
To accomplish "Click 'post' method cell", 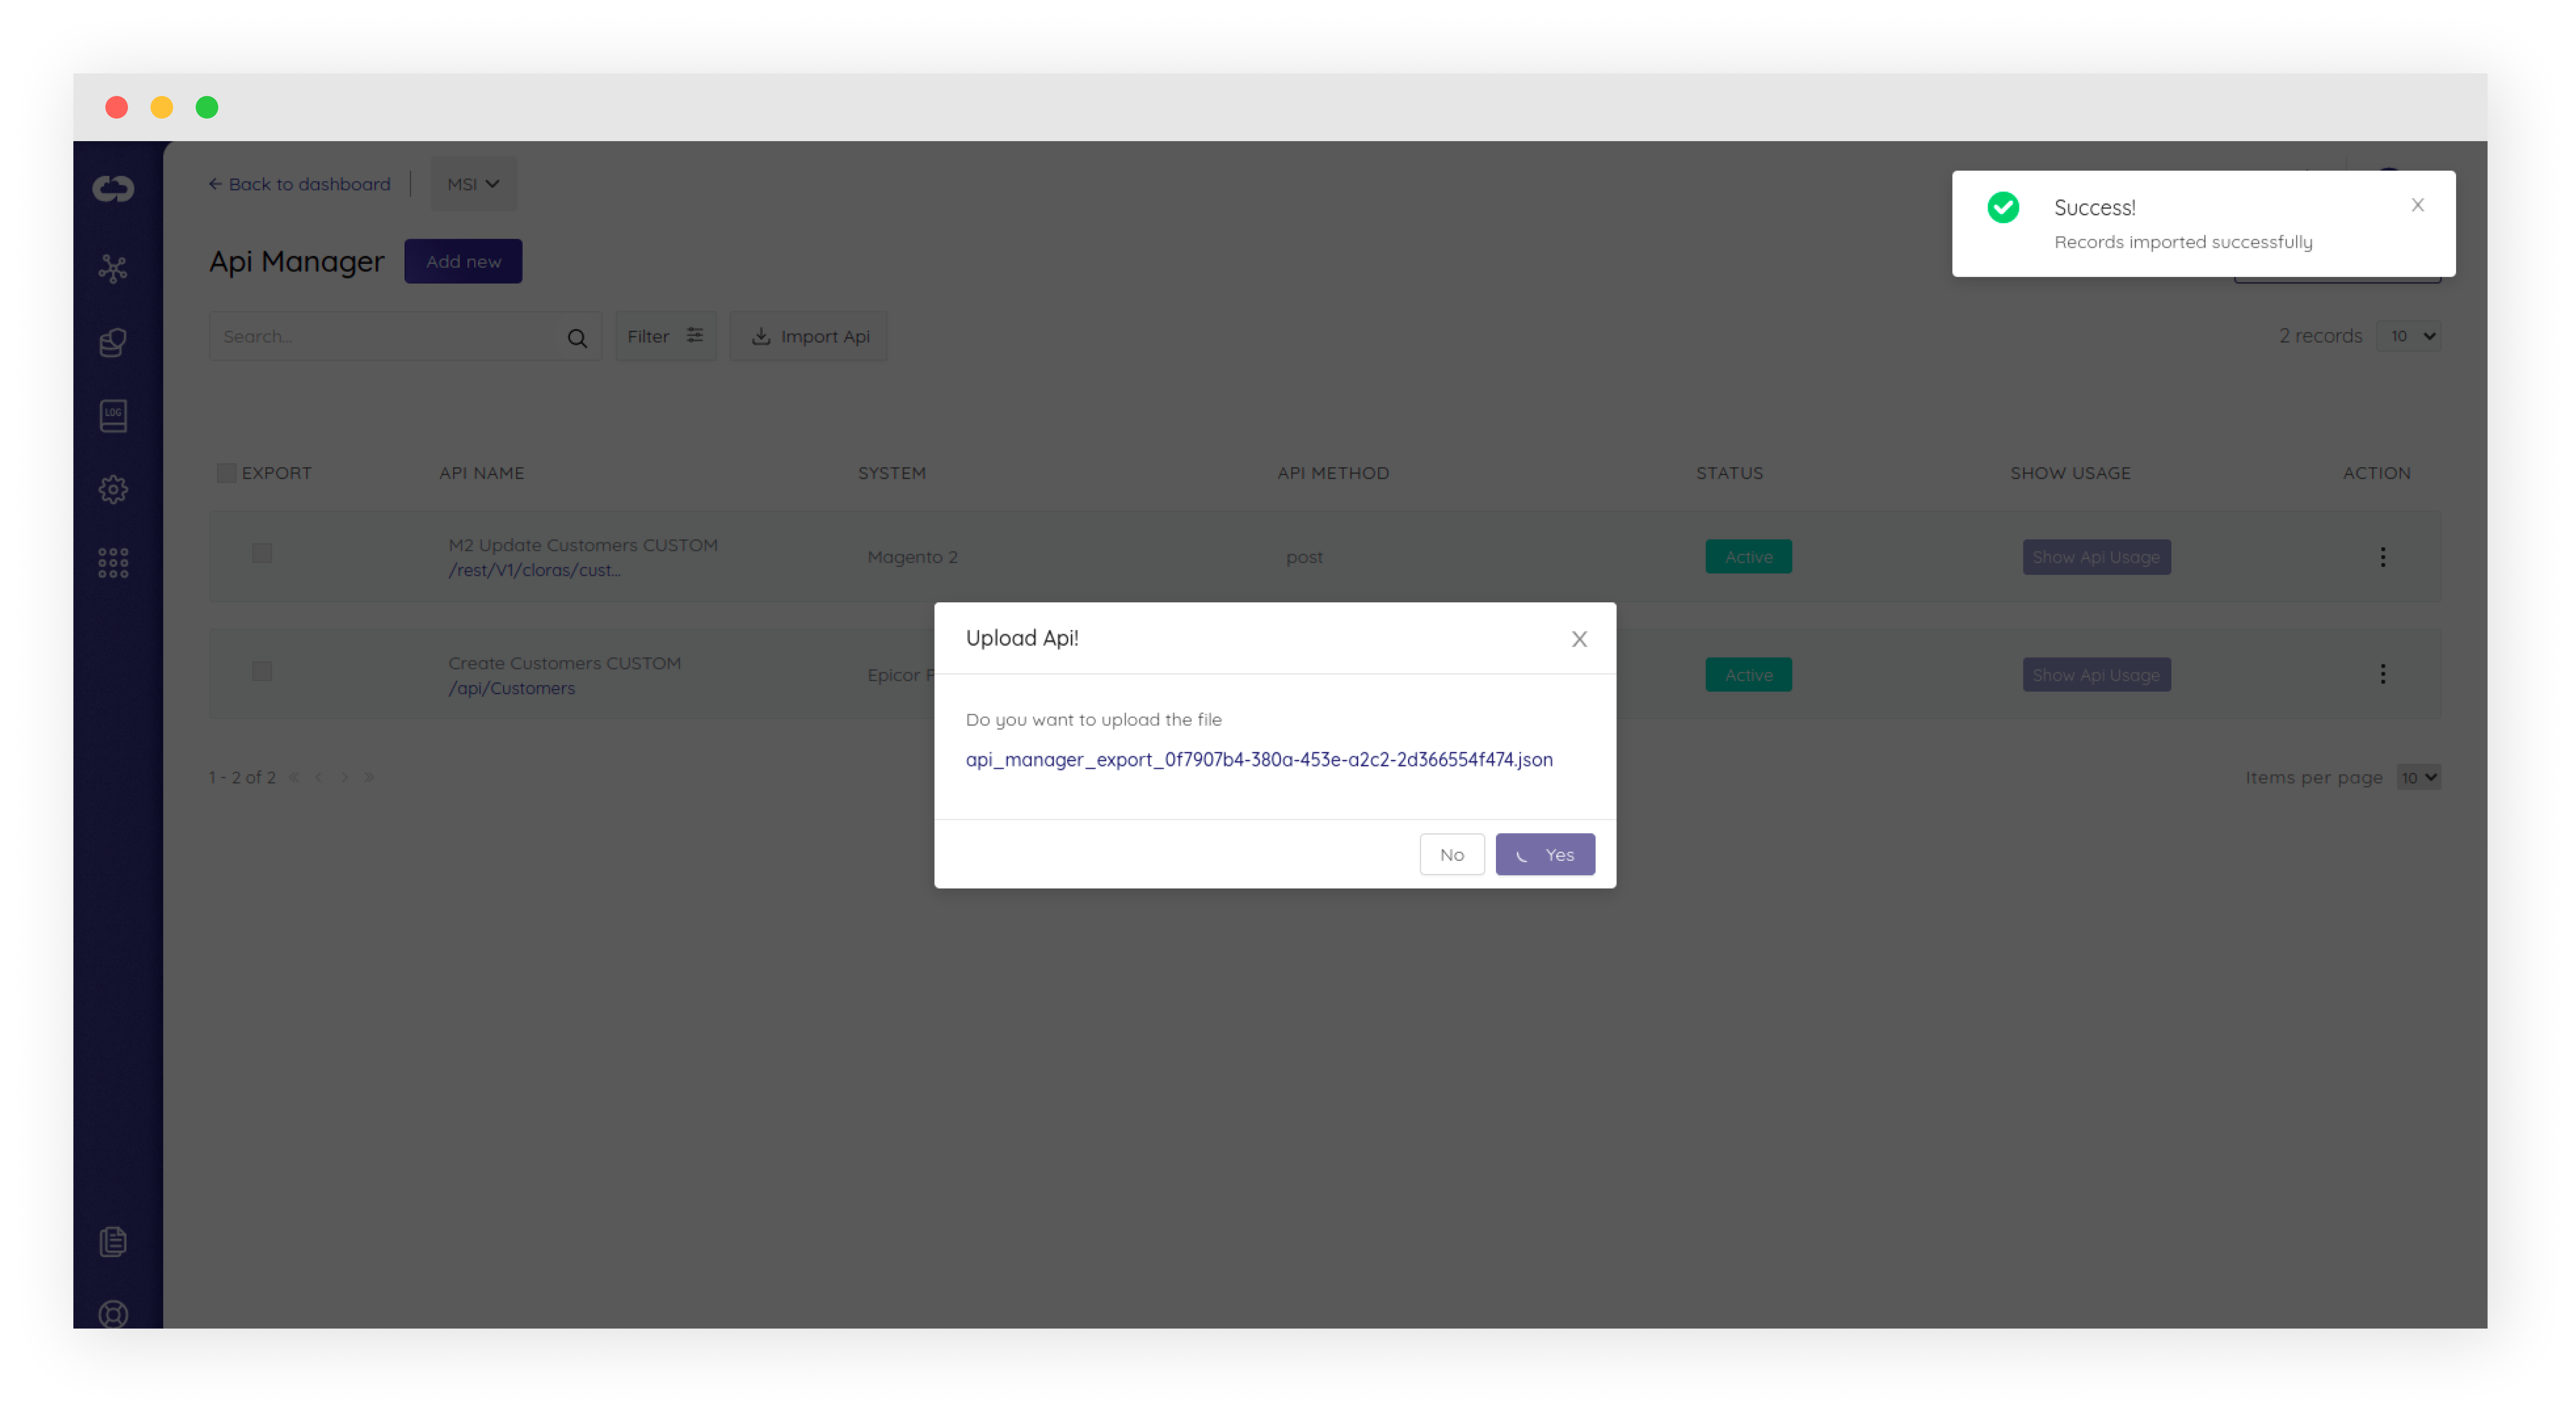I will [x=1304, y=557].
